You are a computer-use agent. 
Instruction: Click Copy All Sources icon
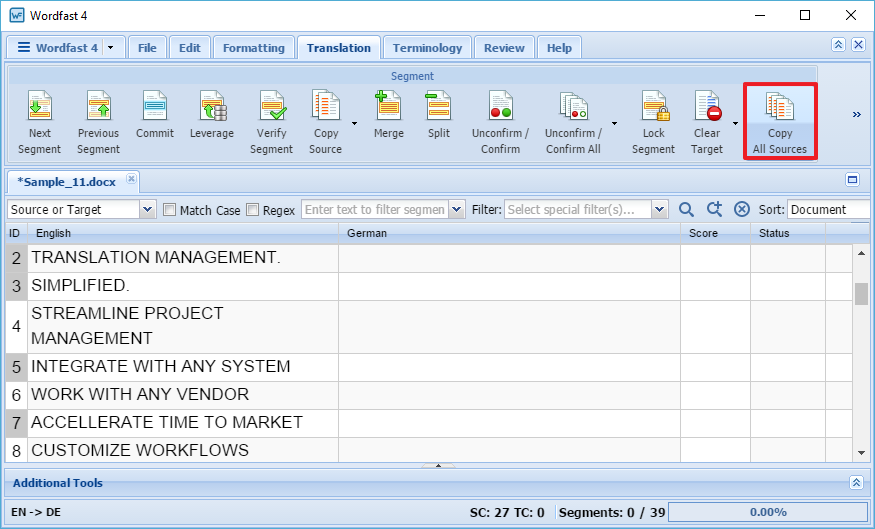coord(780,105)
